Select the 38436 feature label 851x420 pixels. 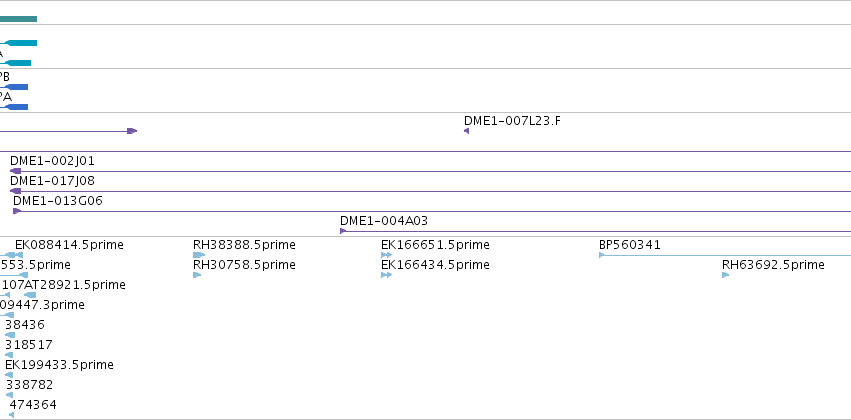click(25, 324)
